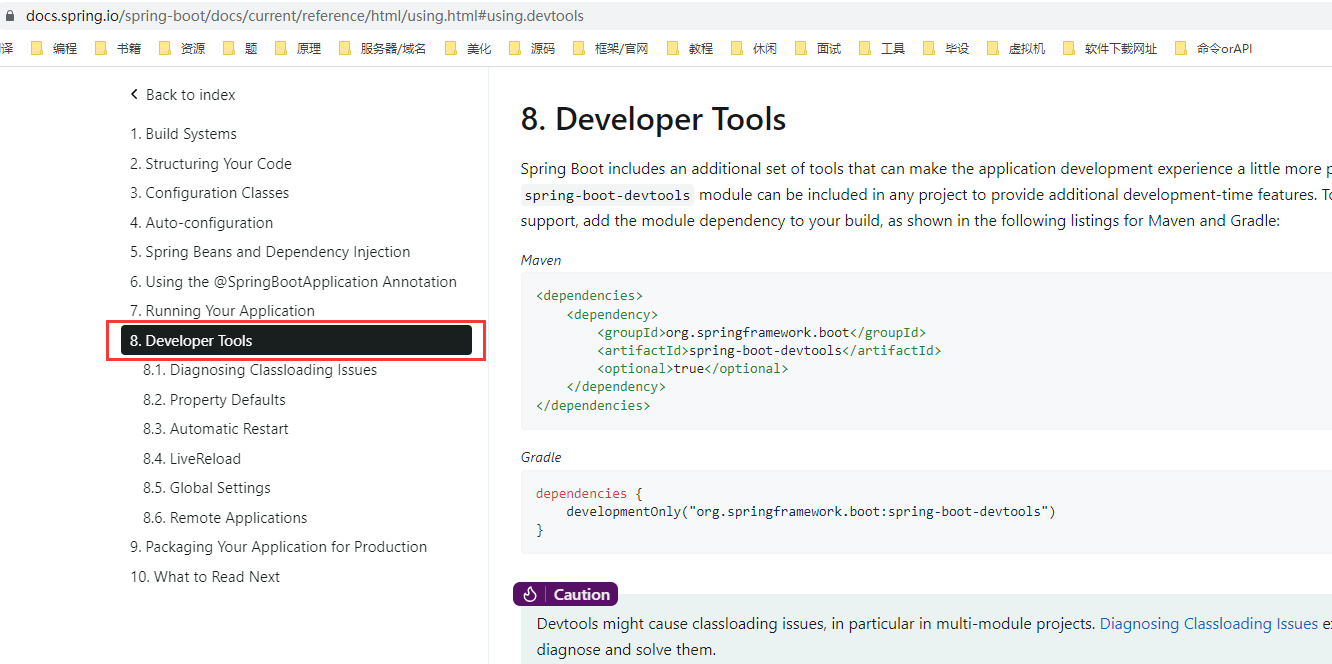Open section 2. Structuring Your Code
This screenshot has height=664, width=1332.
tap(211, 164)
